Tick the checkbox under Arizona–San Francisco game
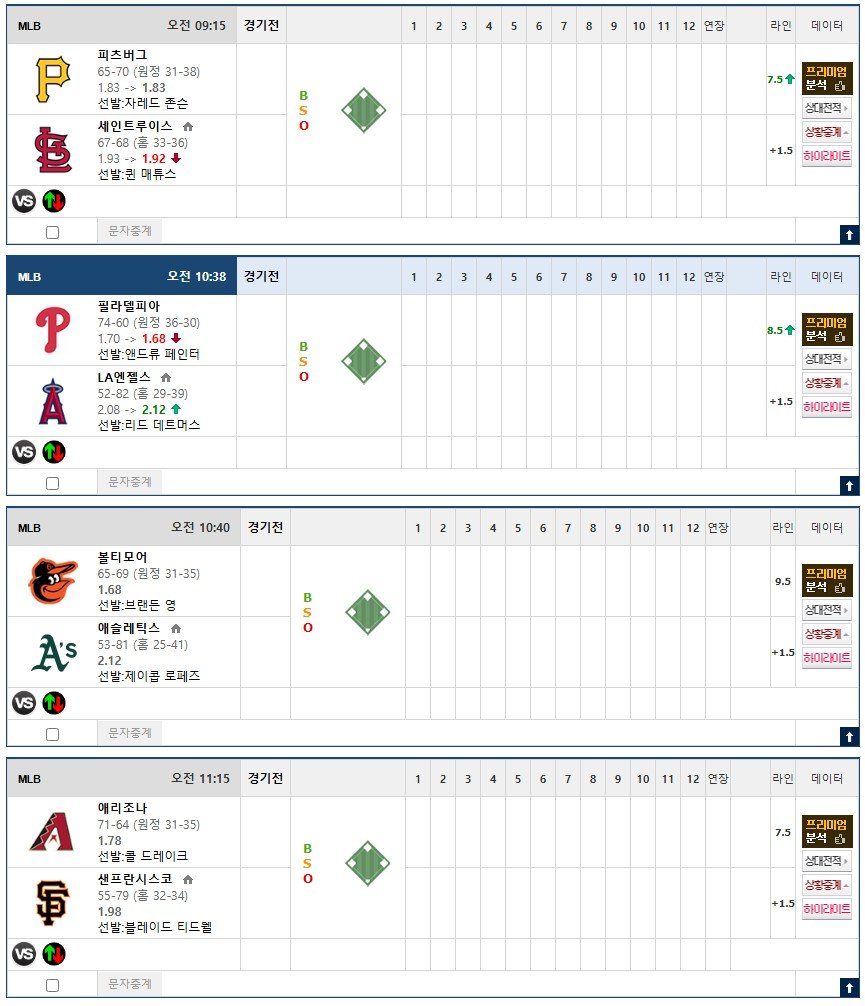Screen dimensions: 865x1006 [x=53, y=985]
